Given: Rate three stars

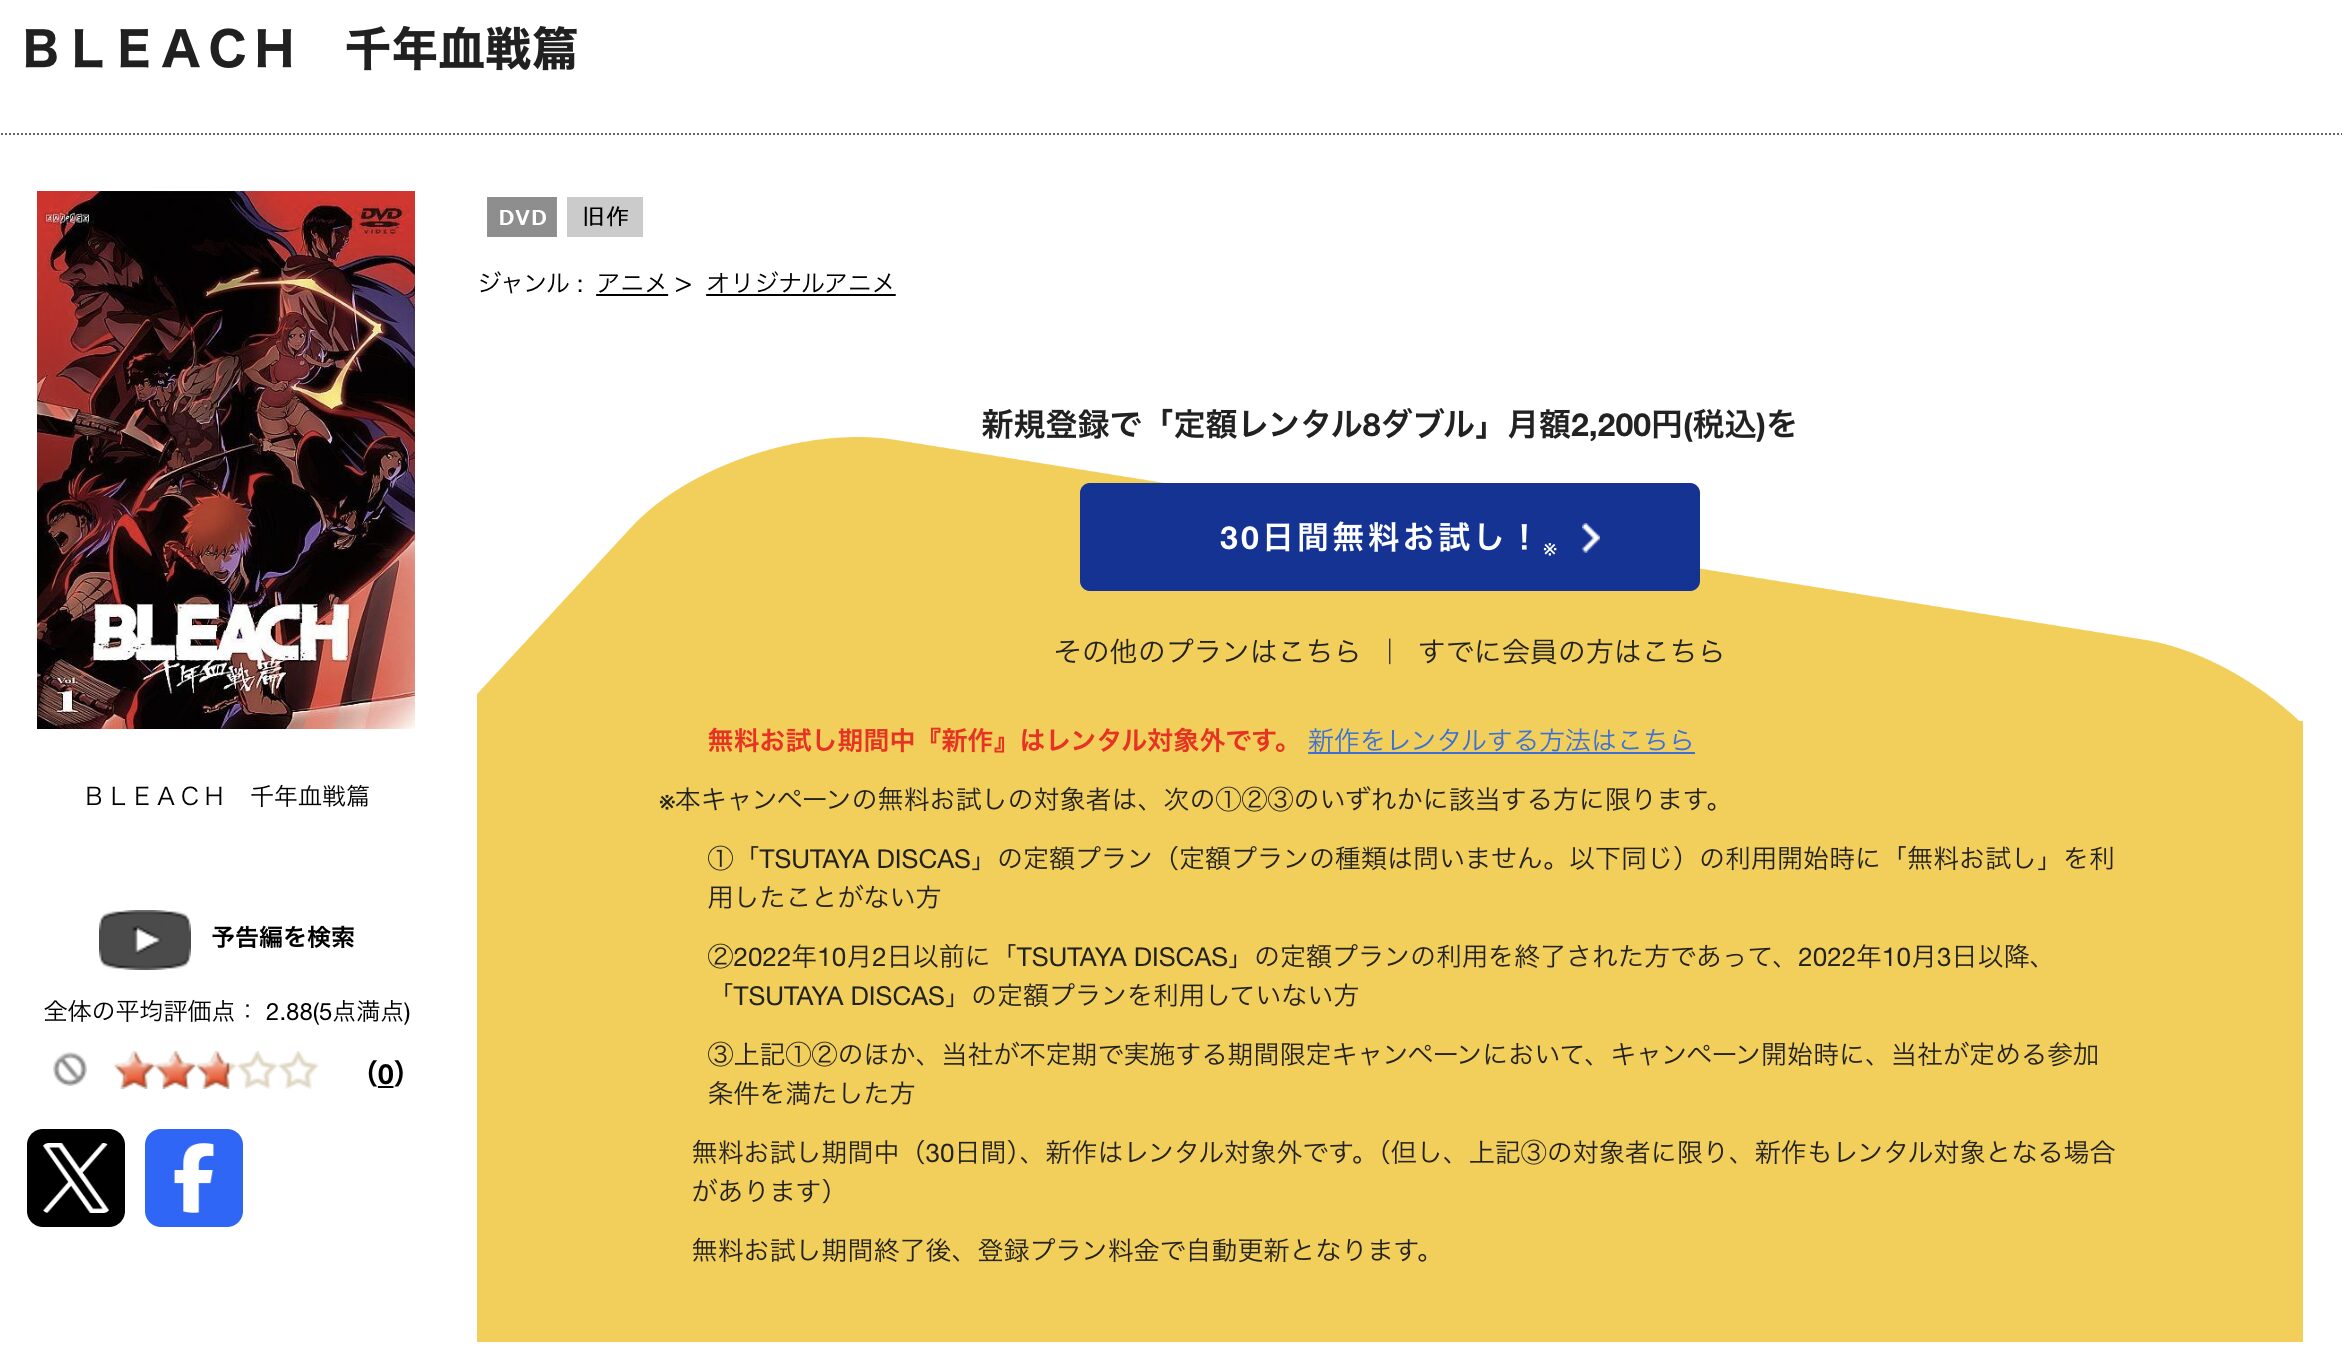Looking at the screenshot, I should [x=216, y=1071].
